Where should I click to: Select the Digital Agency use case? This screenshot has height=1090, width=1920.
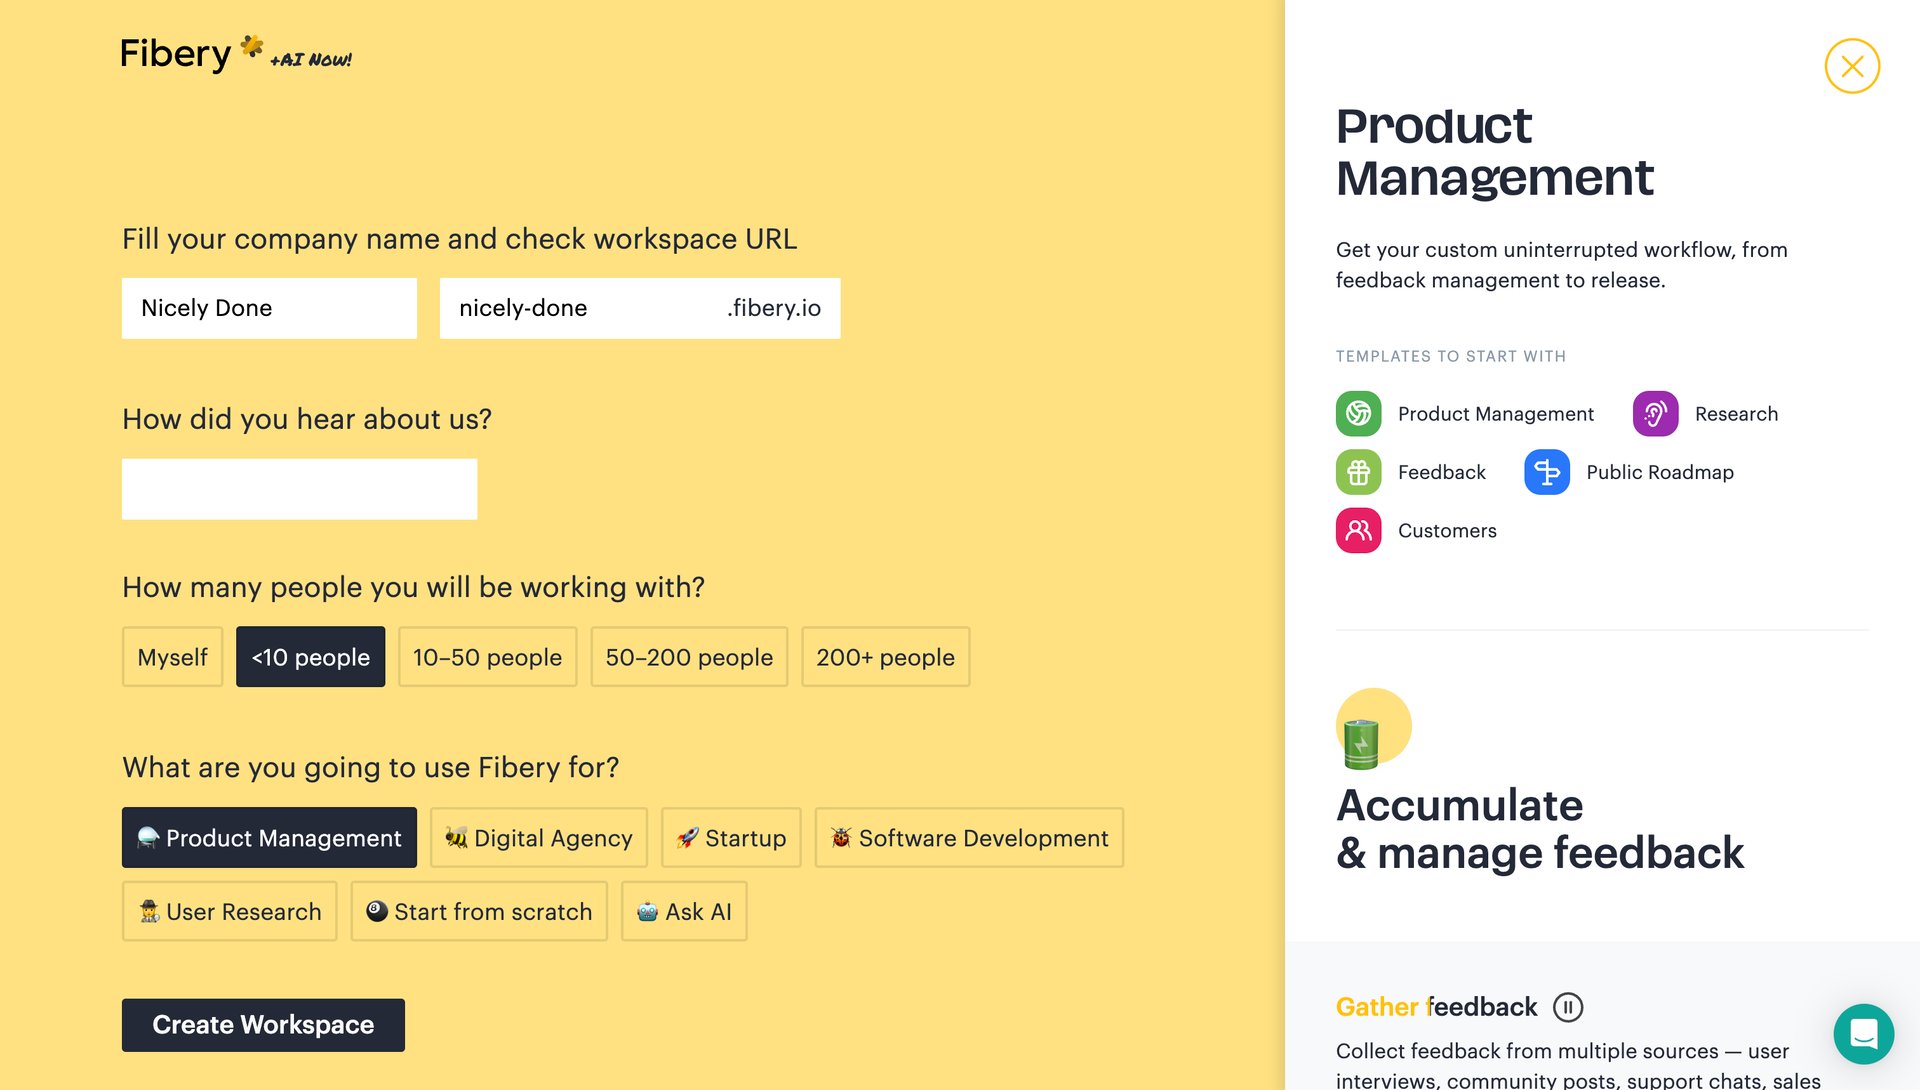tap(538, 838)
